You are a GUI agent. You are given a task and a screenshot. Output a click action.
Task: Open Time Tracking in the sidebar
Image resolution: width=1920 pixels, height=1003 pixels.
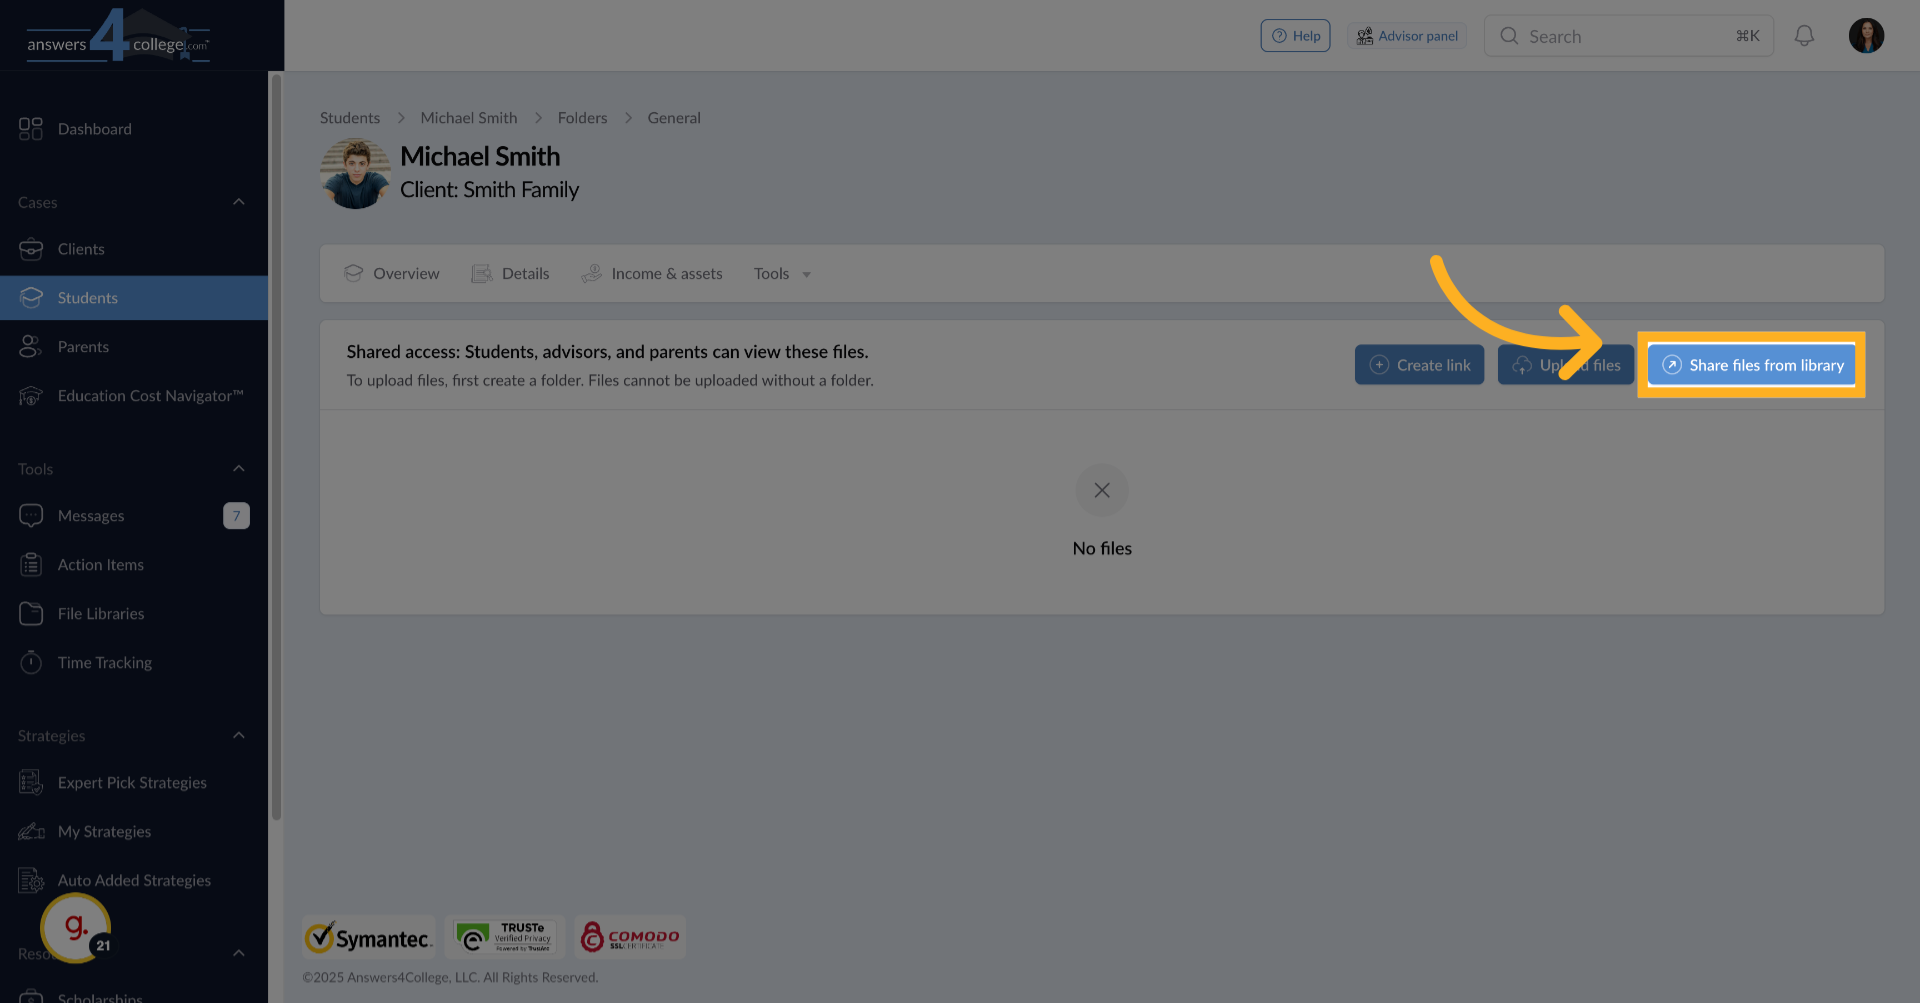pyautogui.click(x=134, y=663)
